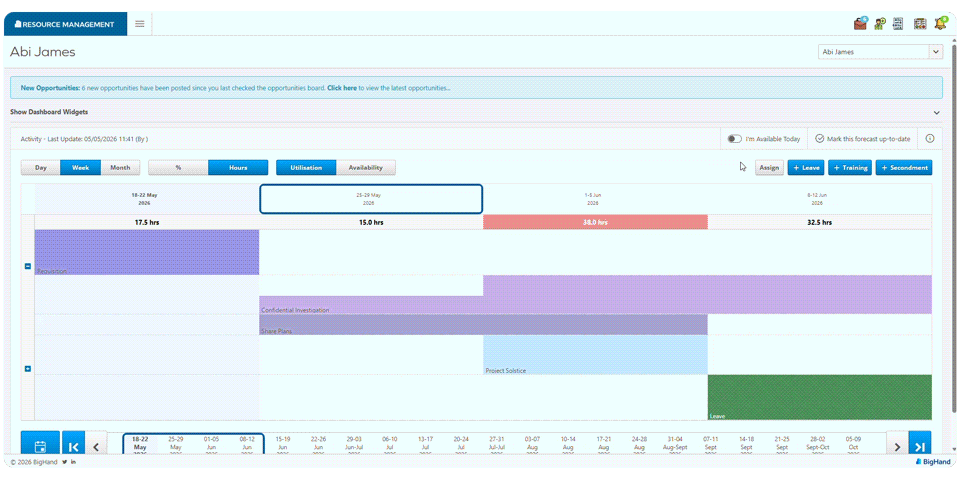Follow the Click here opportunities link
This screenshot has width=960, height=480.
(342, 88)
